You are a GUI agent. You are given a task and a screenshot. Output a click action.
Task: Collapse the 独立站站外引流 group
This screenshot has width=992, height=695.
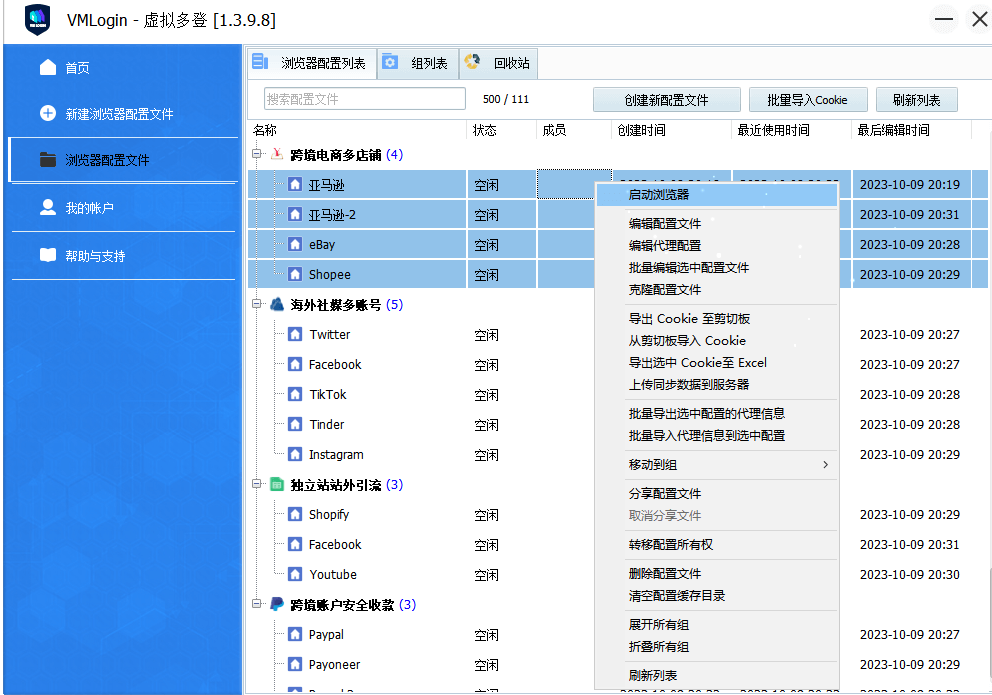pos(257,484)
